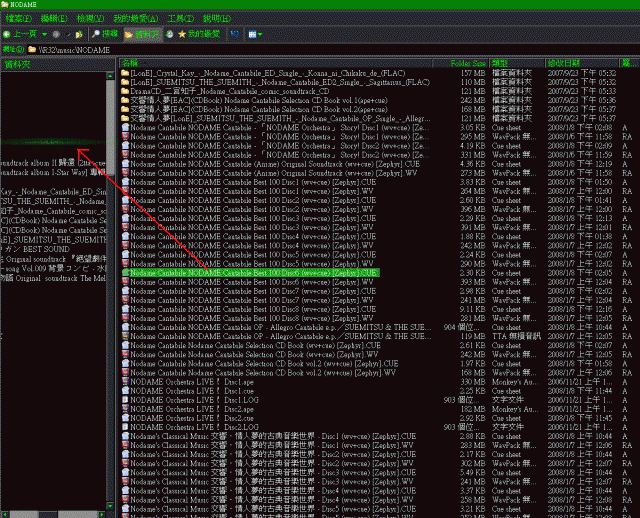Click icon of Best 100 Disc1 [Zephyr].CUE
The width and height of the screenshot is (640, 518).
coord(125,182)
